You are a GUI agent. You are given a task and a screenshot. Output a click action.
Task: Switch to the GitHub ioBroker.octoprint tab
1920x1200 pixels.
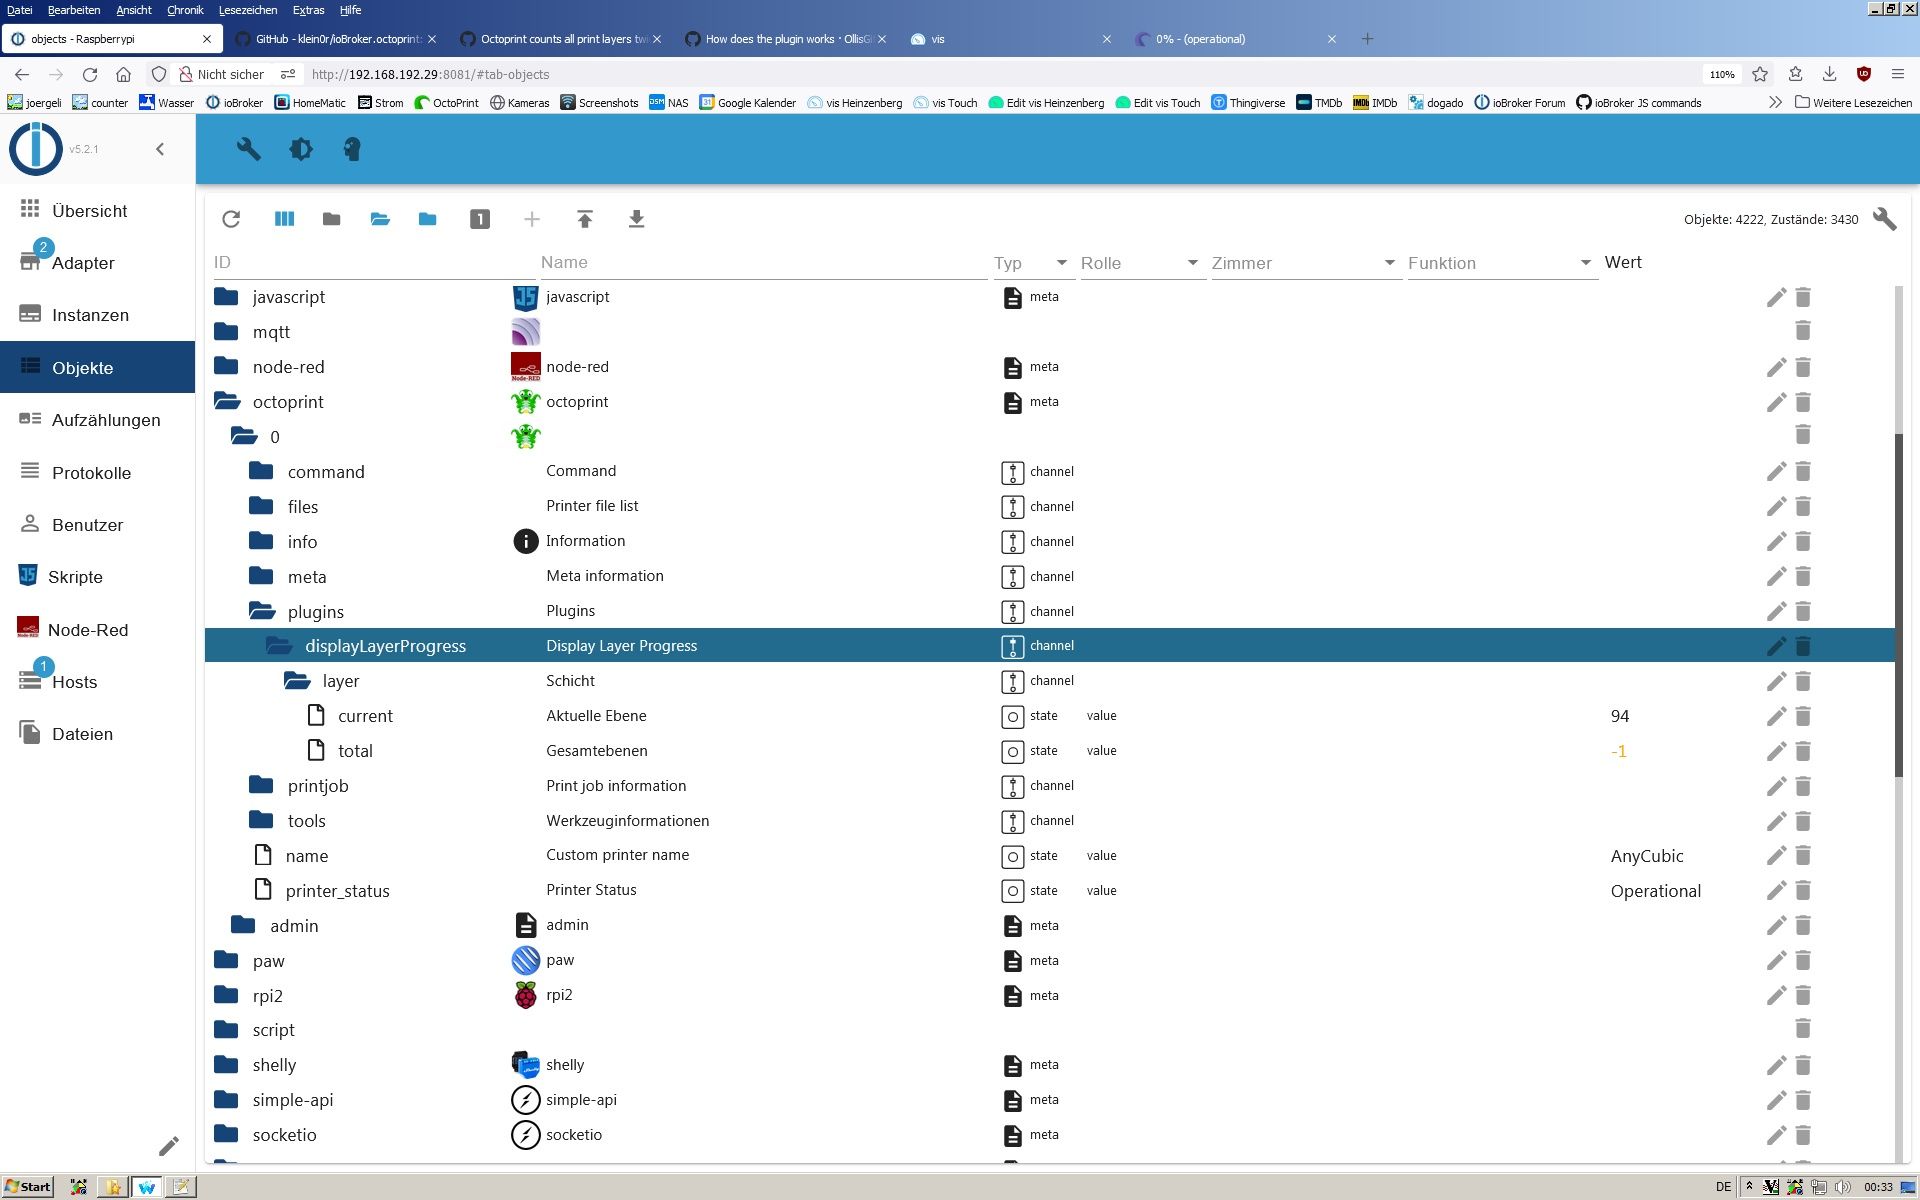point(336,39)
